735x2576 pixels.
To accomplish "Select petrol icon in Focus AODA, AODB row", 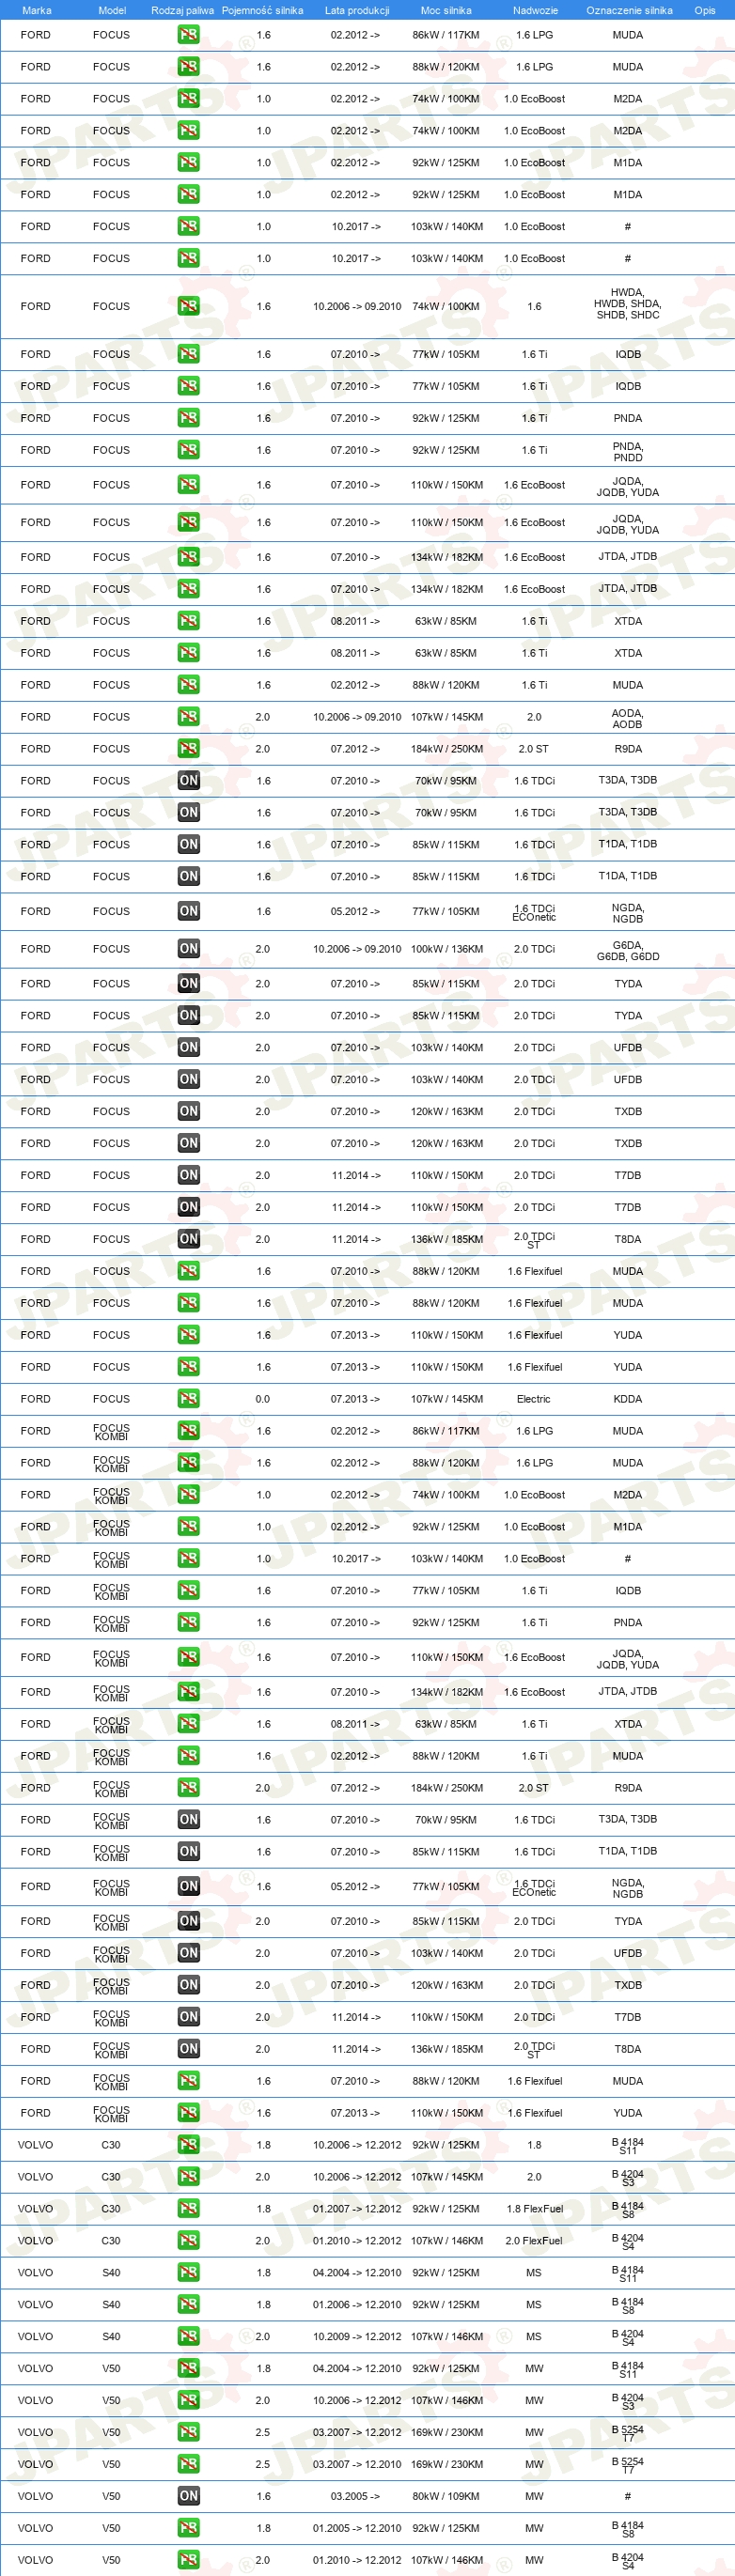I will [188, 717].
